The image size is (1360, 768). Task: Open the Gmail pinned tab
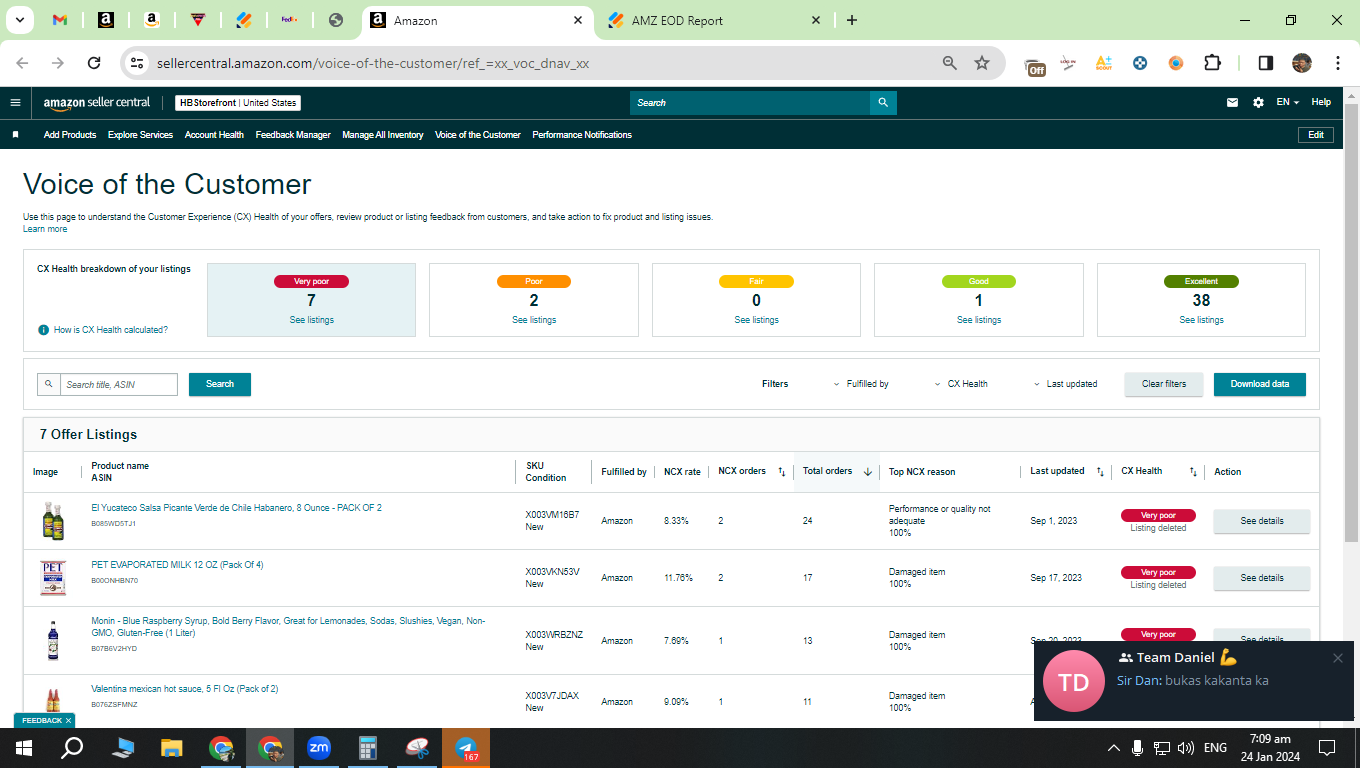pyautogui.click(x=60, y=20)
